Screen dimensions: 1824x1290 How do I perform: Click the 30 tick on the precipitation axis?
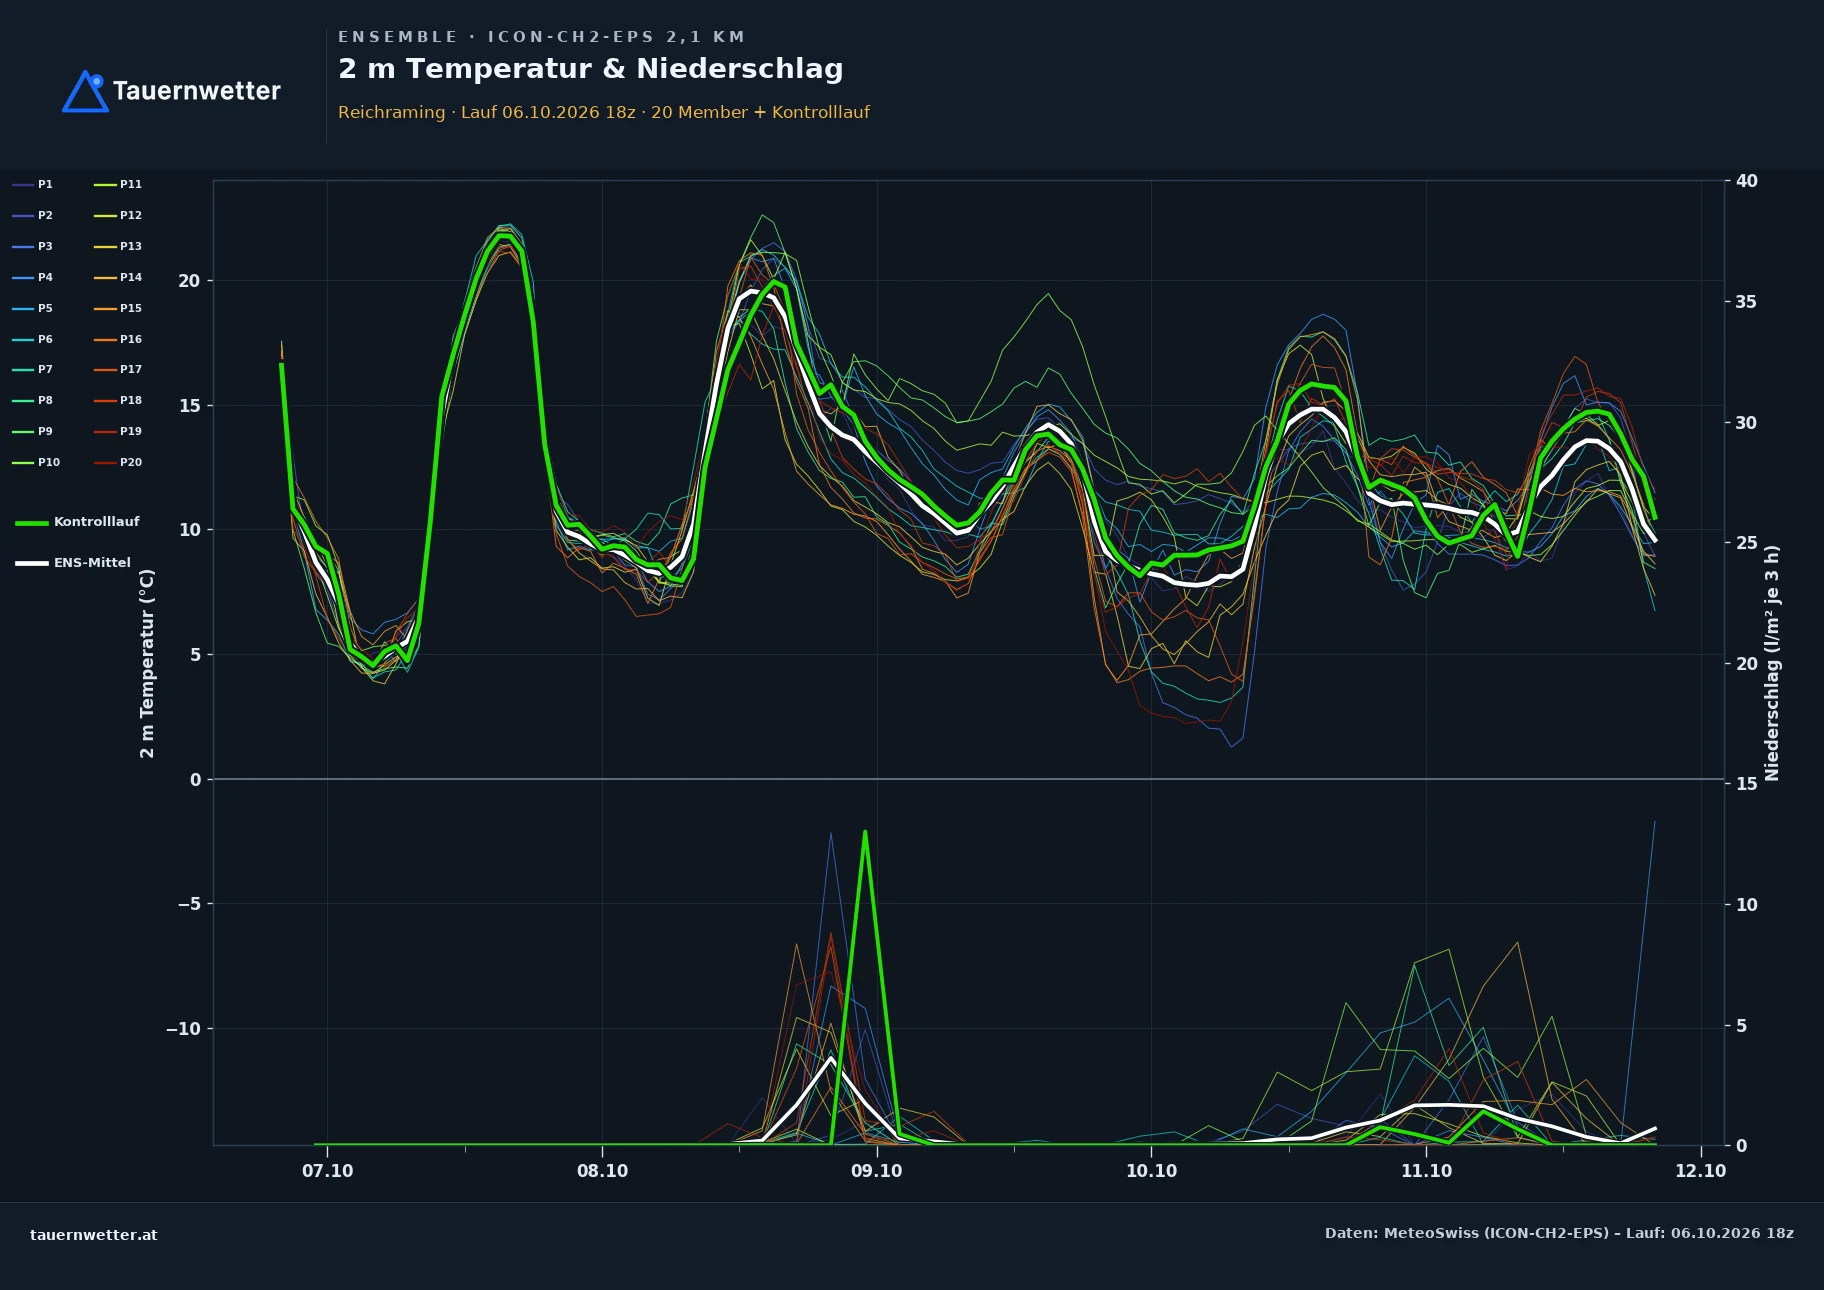pyautogui.click(x=1747, y=423)
